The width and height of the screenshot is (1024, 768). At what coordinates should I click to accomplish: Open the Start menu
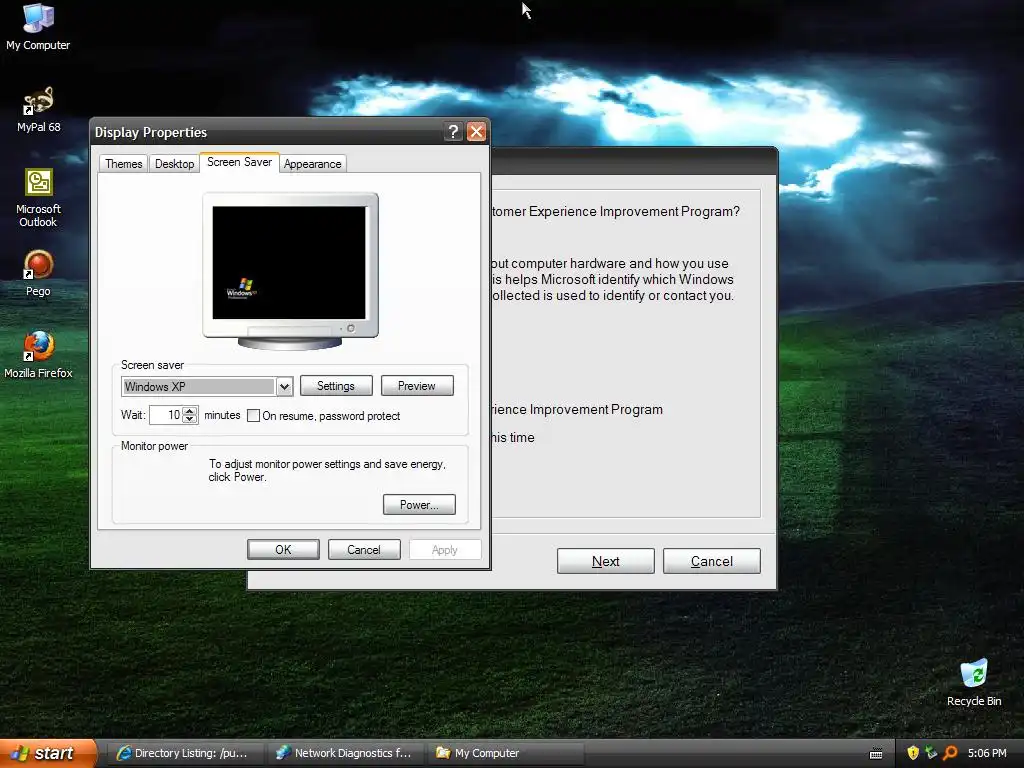point(48,753)
